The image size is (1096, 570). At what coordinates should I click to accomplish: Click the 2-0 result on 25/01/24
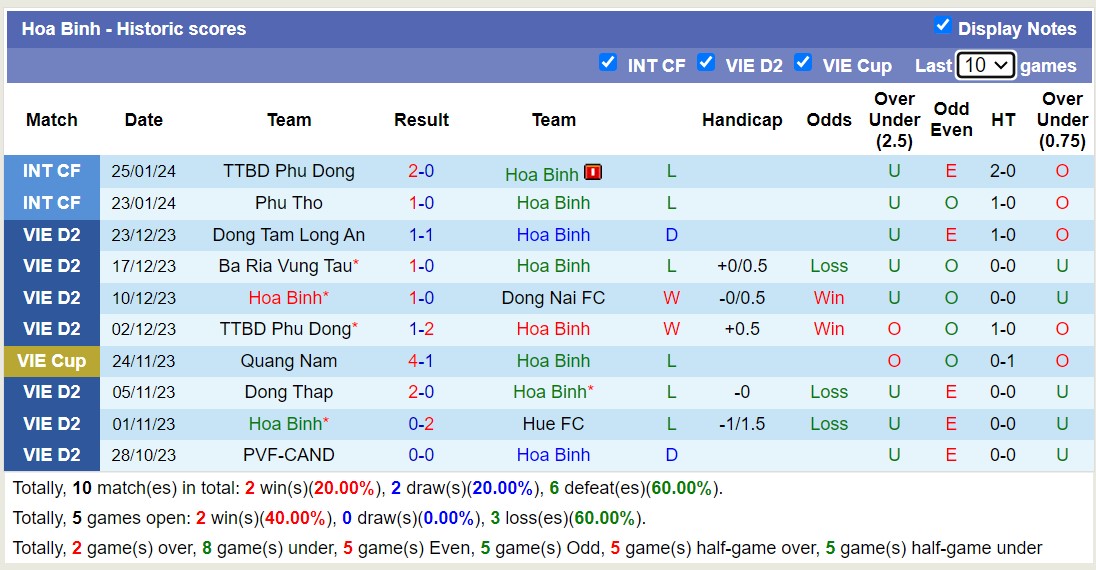(421, 171)
